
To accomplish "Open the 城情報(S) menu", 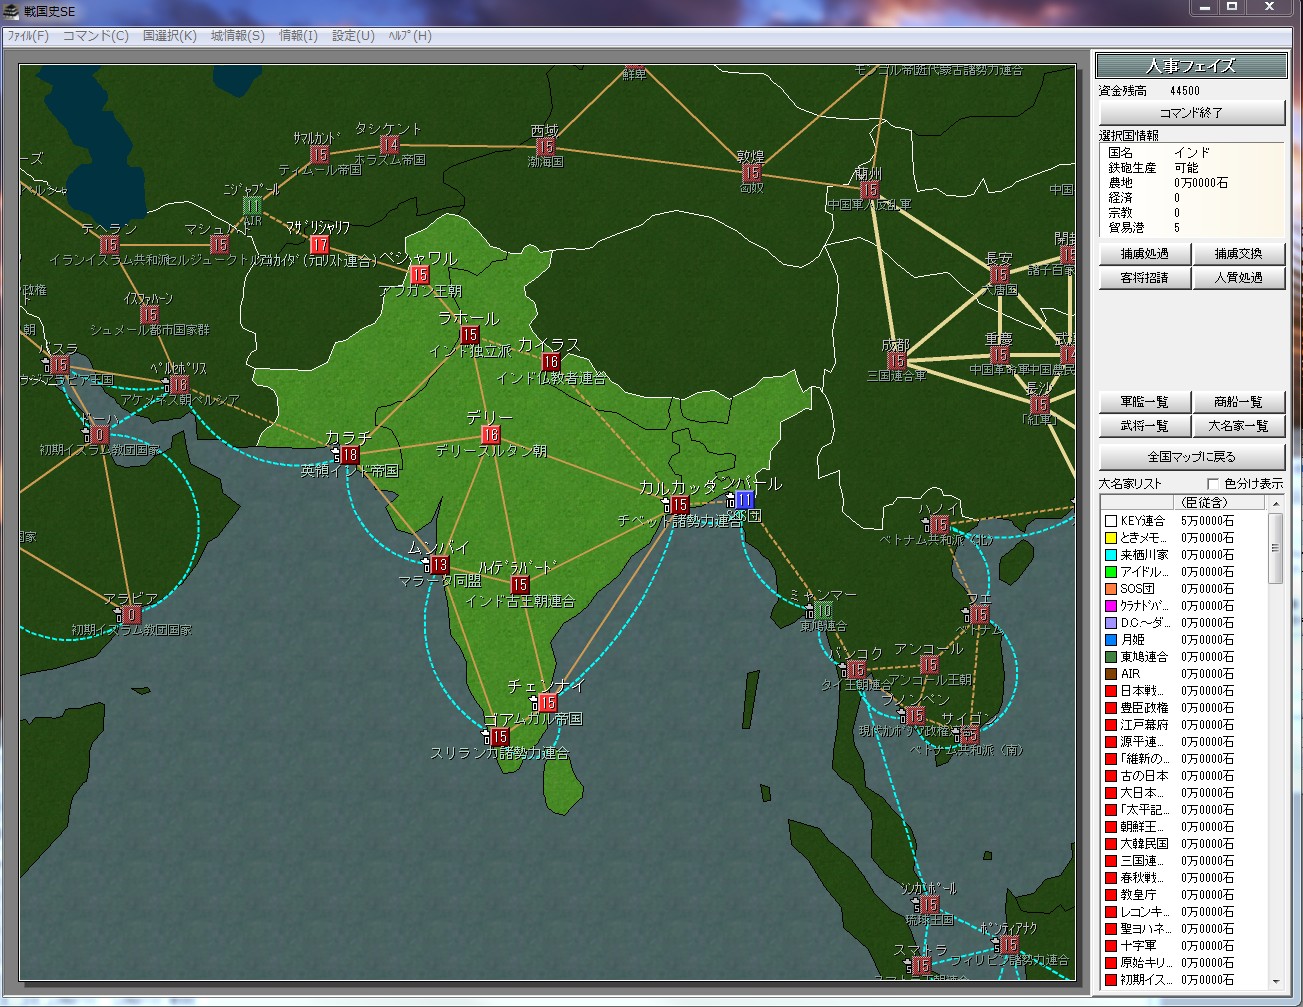I will [x=237, y=36].
